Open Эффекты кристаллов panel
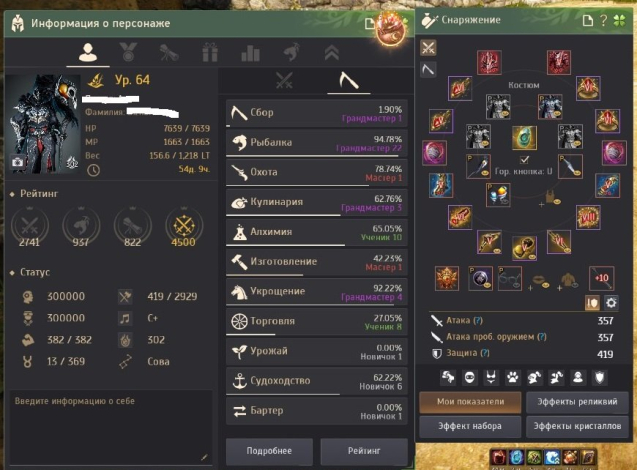Screen dimensions: 637x470 coord(577,426)
